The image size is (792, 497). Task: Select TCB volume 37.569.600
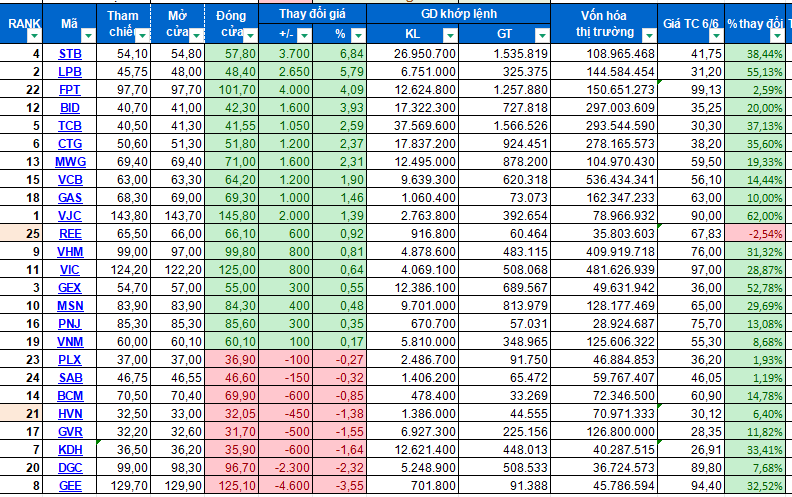point(413,126)
